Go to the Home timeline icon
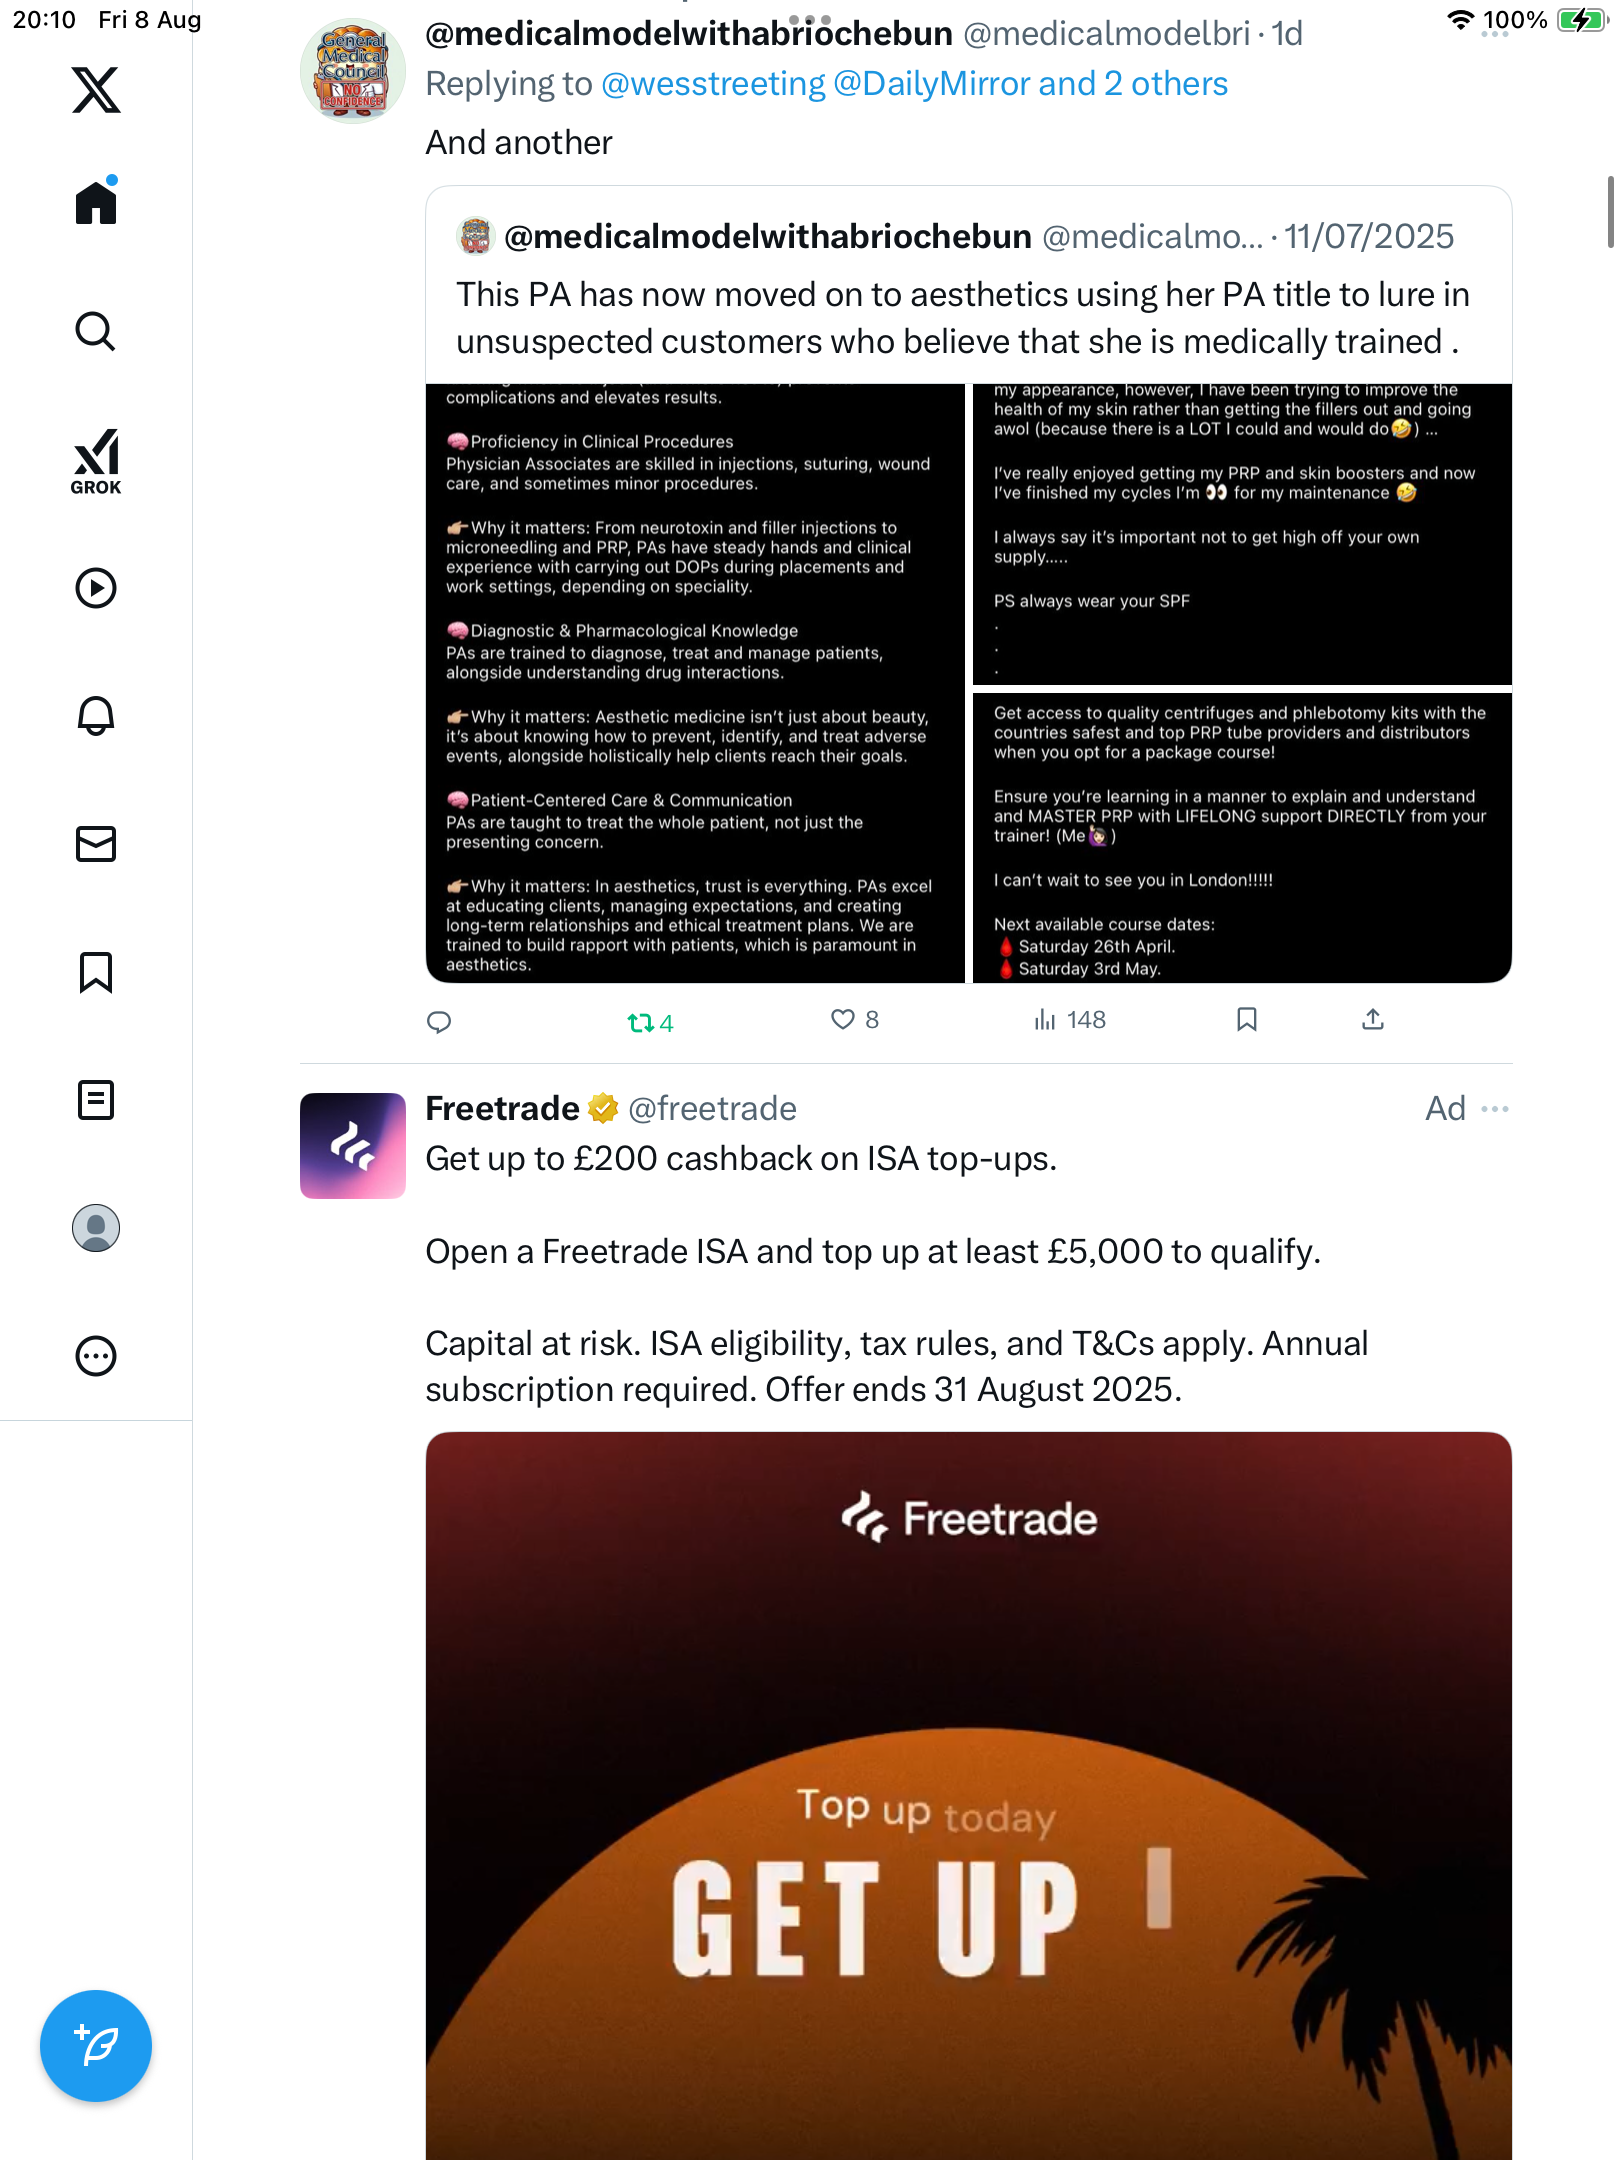1620x2160 pixels. (96, 201)
